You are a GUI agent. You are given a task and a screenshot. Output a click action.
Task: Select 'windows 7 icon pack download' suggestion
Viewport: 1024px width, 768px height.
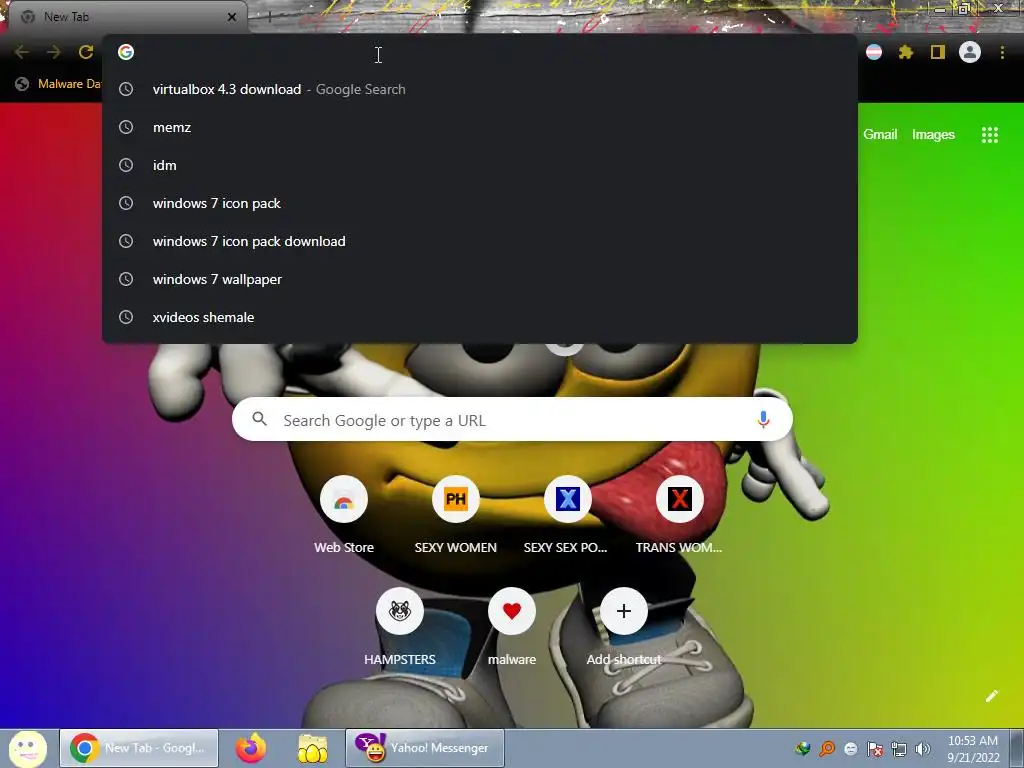point(479,241)
